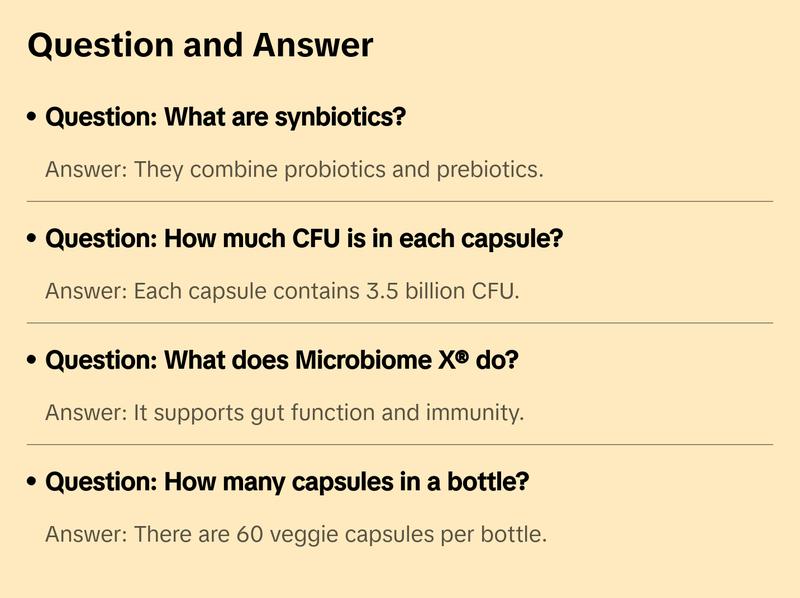The image size is (800, 598).
Task: Select the "What does Microbiome X® do?" question
Action: point(282,361)
